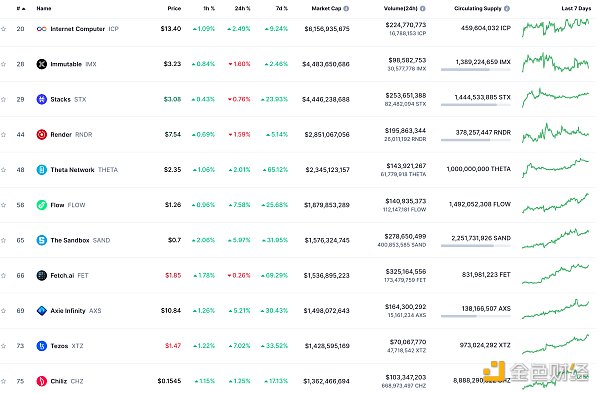Click the Internet Computer ICP logo icon

[x=41, y=29]
